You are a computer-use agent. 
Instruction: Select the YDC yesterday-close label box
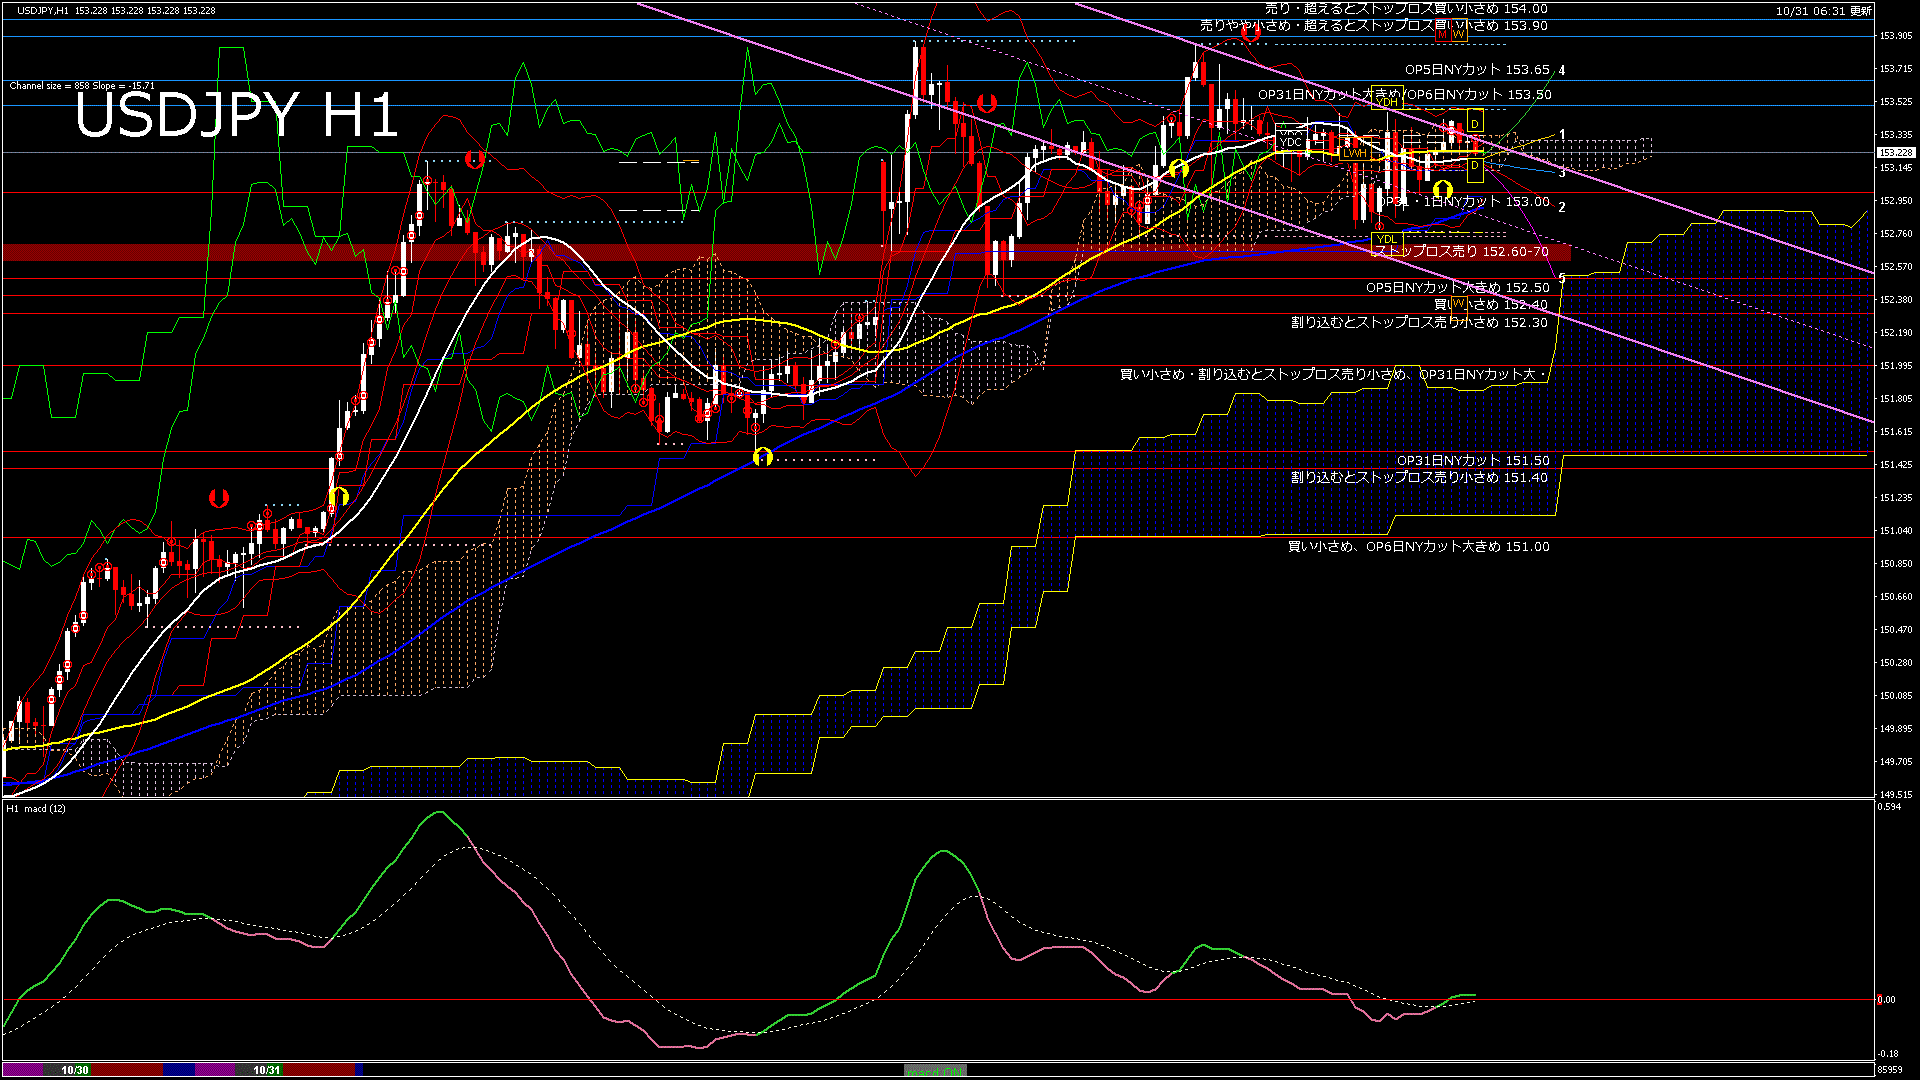(x=1291, y=142)
